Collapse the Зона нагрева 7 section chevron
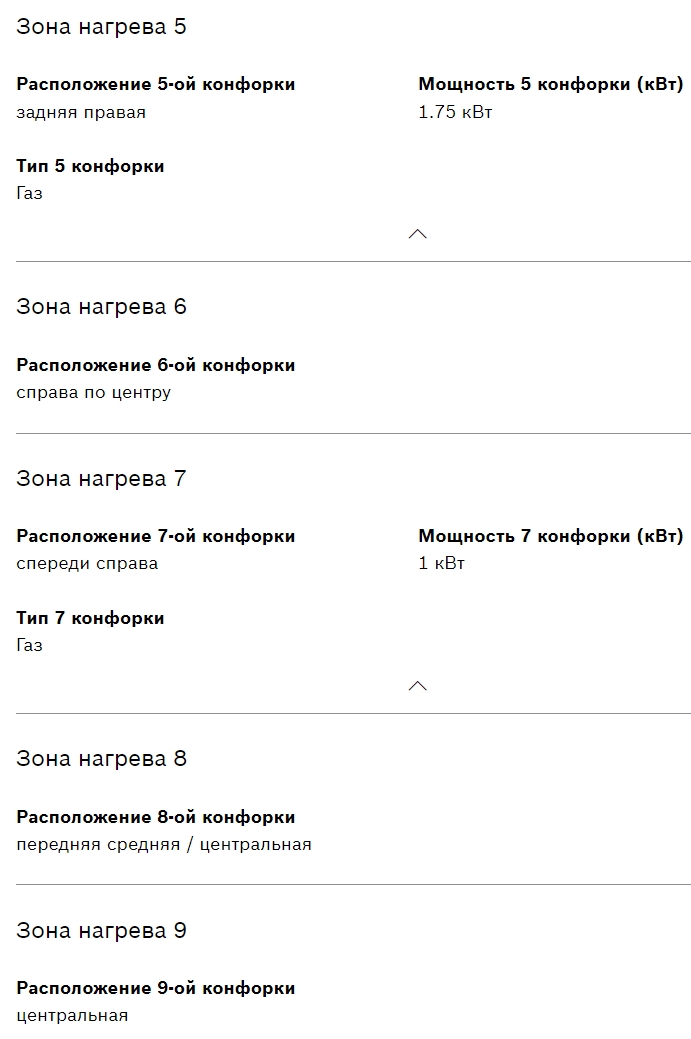Screen dimensions: 691x1039 click(418, 686)
